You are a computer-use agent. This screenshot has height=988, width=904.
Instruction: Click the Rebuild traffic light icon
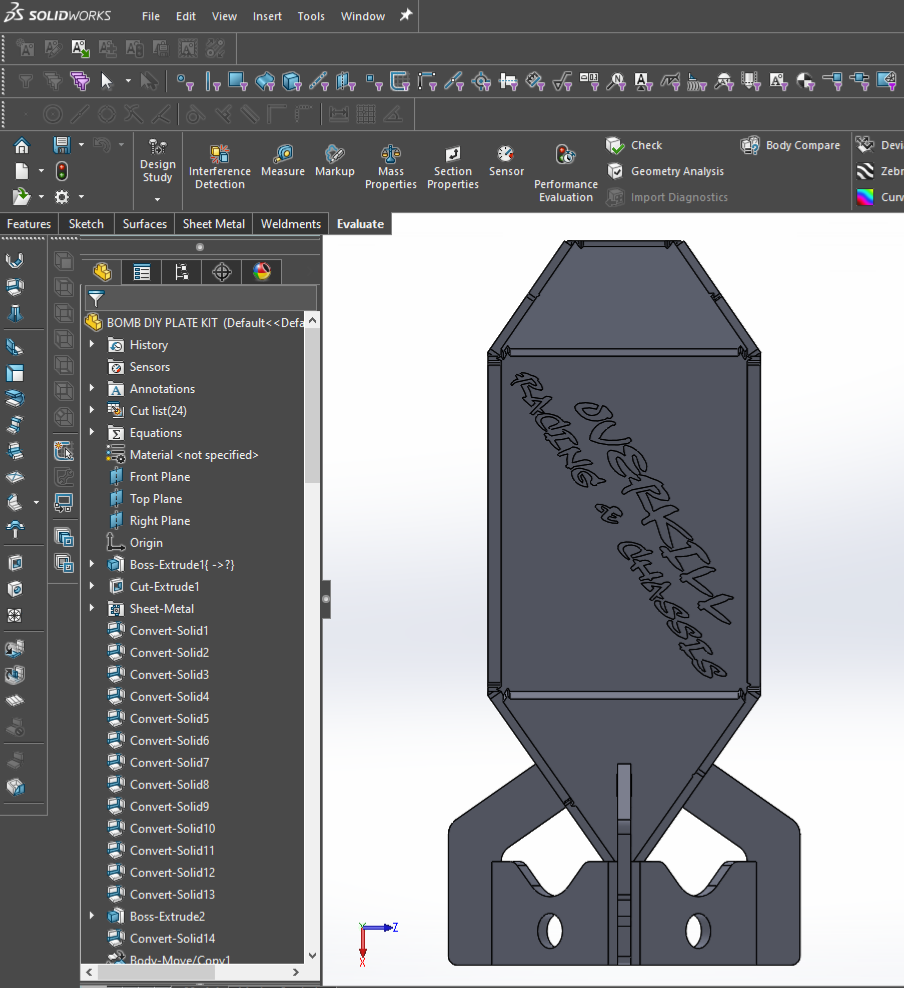tap(62, 171)
